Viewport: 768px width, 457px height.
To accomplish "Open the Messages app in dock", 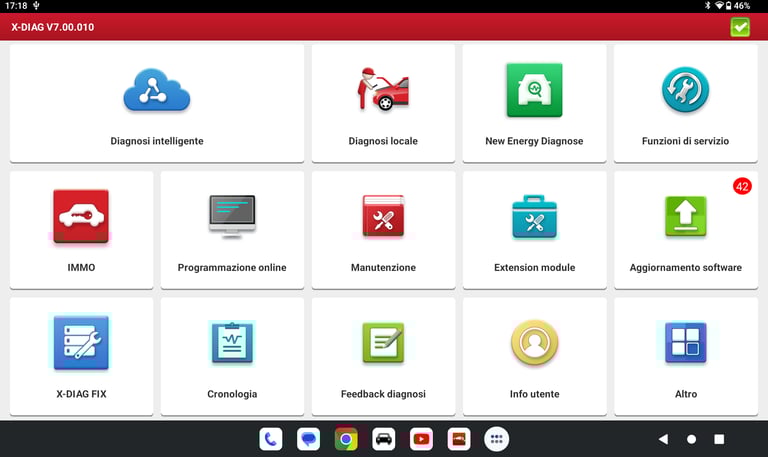I will (x=309, y=439).
